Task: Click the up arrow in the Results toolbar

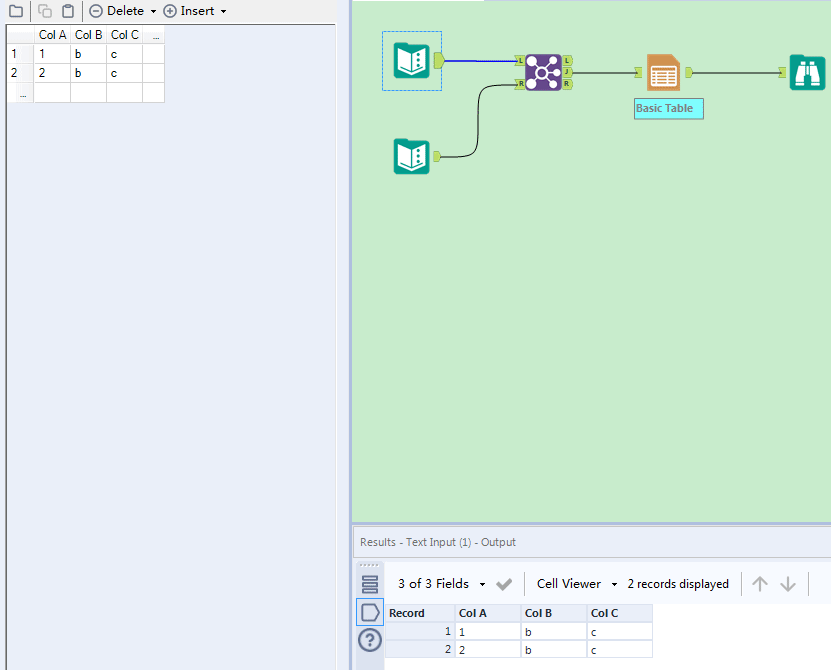Action: [x=760, y=583]
